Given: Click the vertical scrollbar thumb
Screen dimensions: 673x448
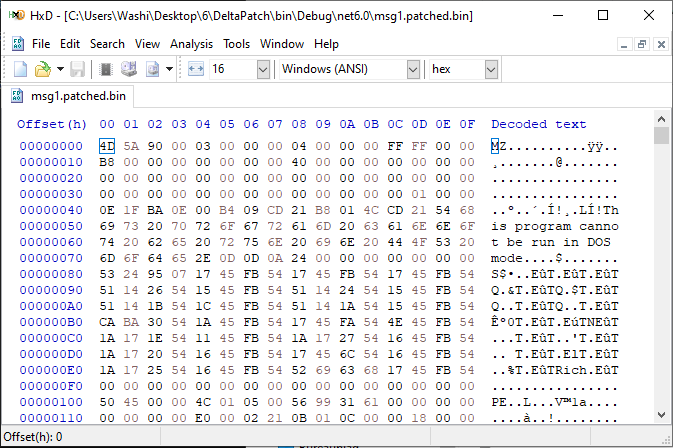Looking at the screenshot, I should point(661,136).
